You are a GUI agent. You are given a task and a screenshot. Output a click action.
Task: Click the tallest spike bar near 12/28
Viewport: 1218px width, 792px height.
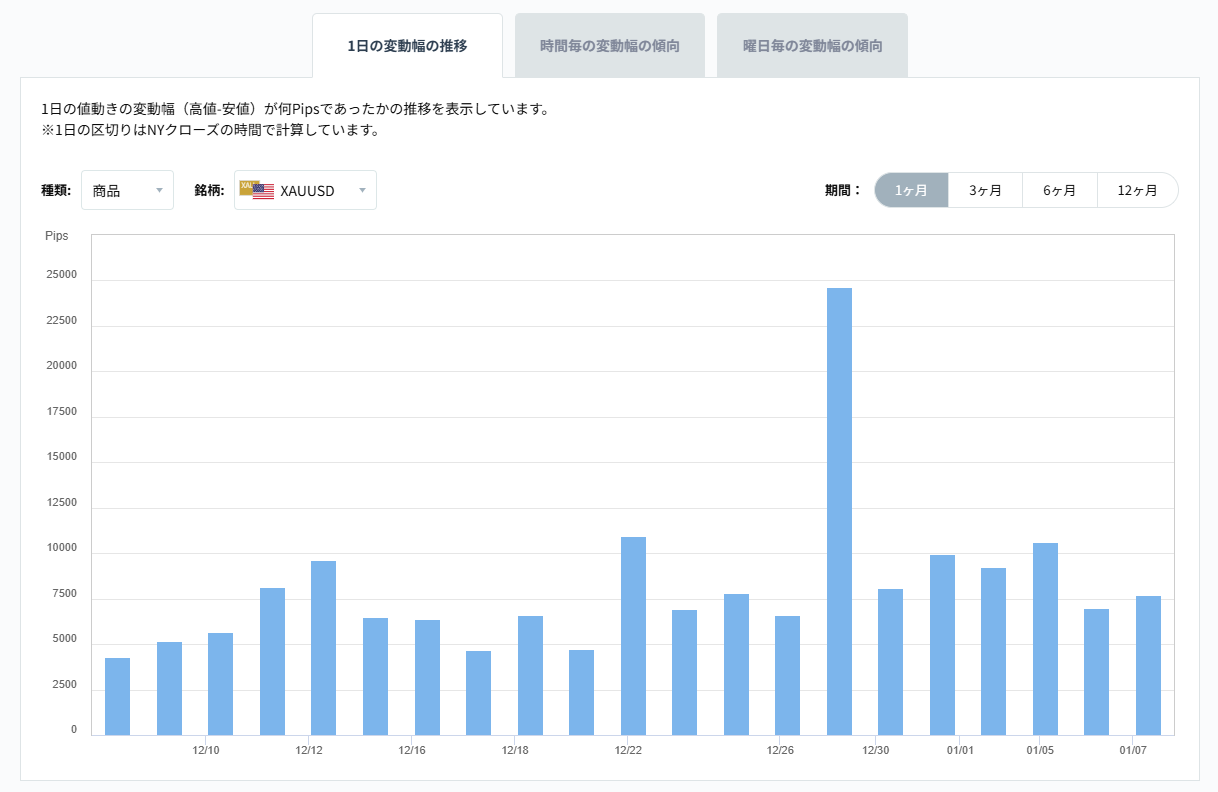pyautogui.click(x=840, y=500)
